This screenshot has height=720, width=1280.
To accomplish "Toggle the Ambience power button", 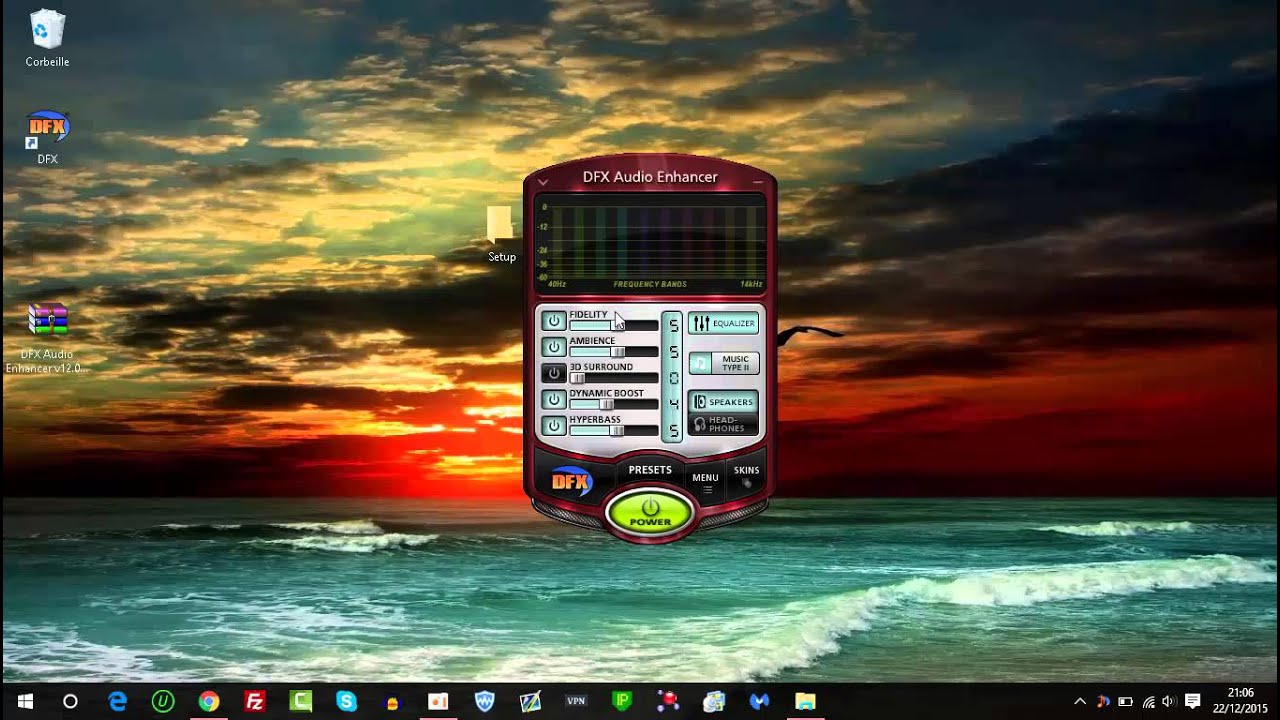I will click(553, 347).
